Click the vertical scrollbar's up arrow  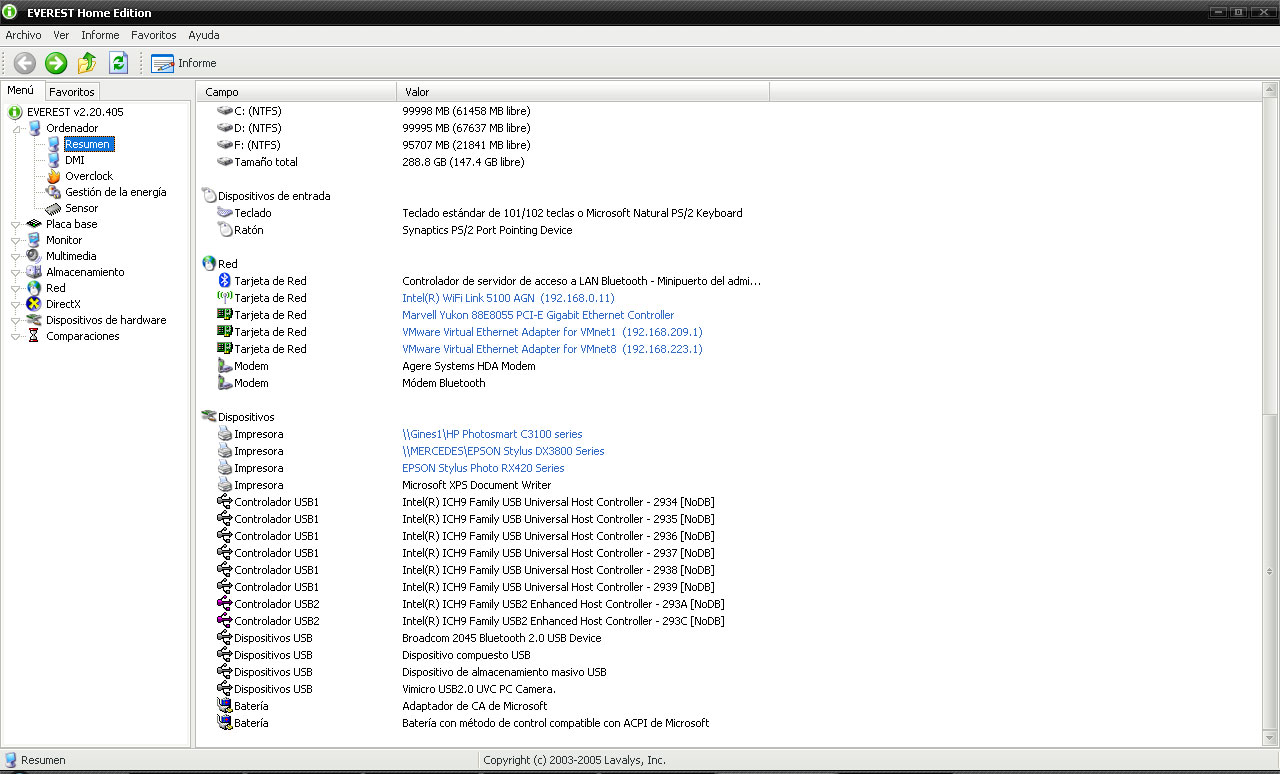tap(1270, 92)
